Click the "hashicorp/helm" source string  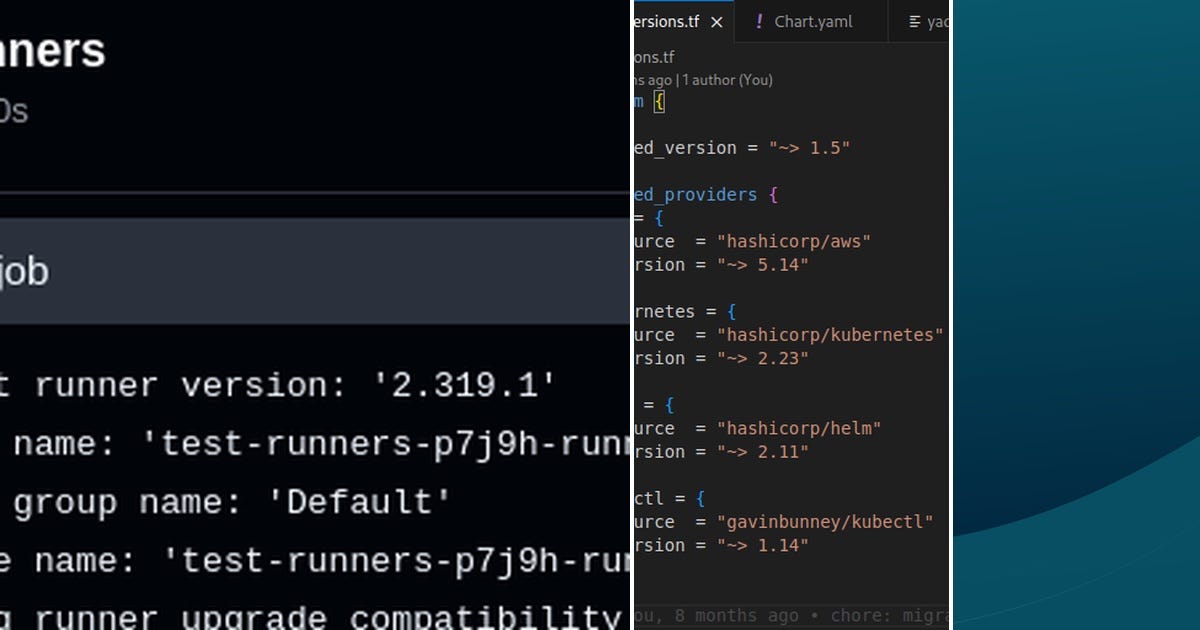tap(799, 428)
